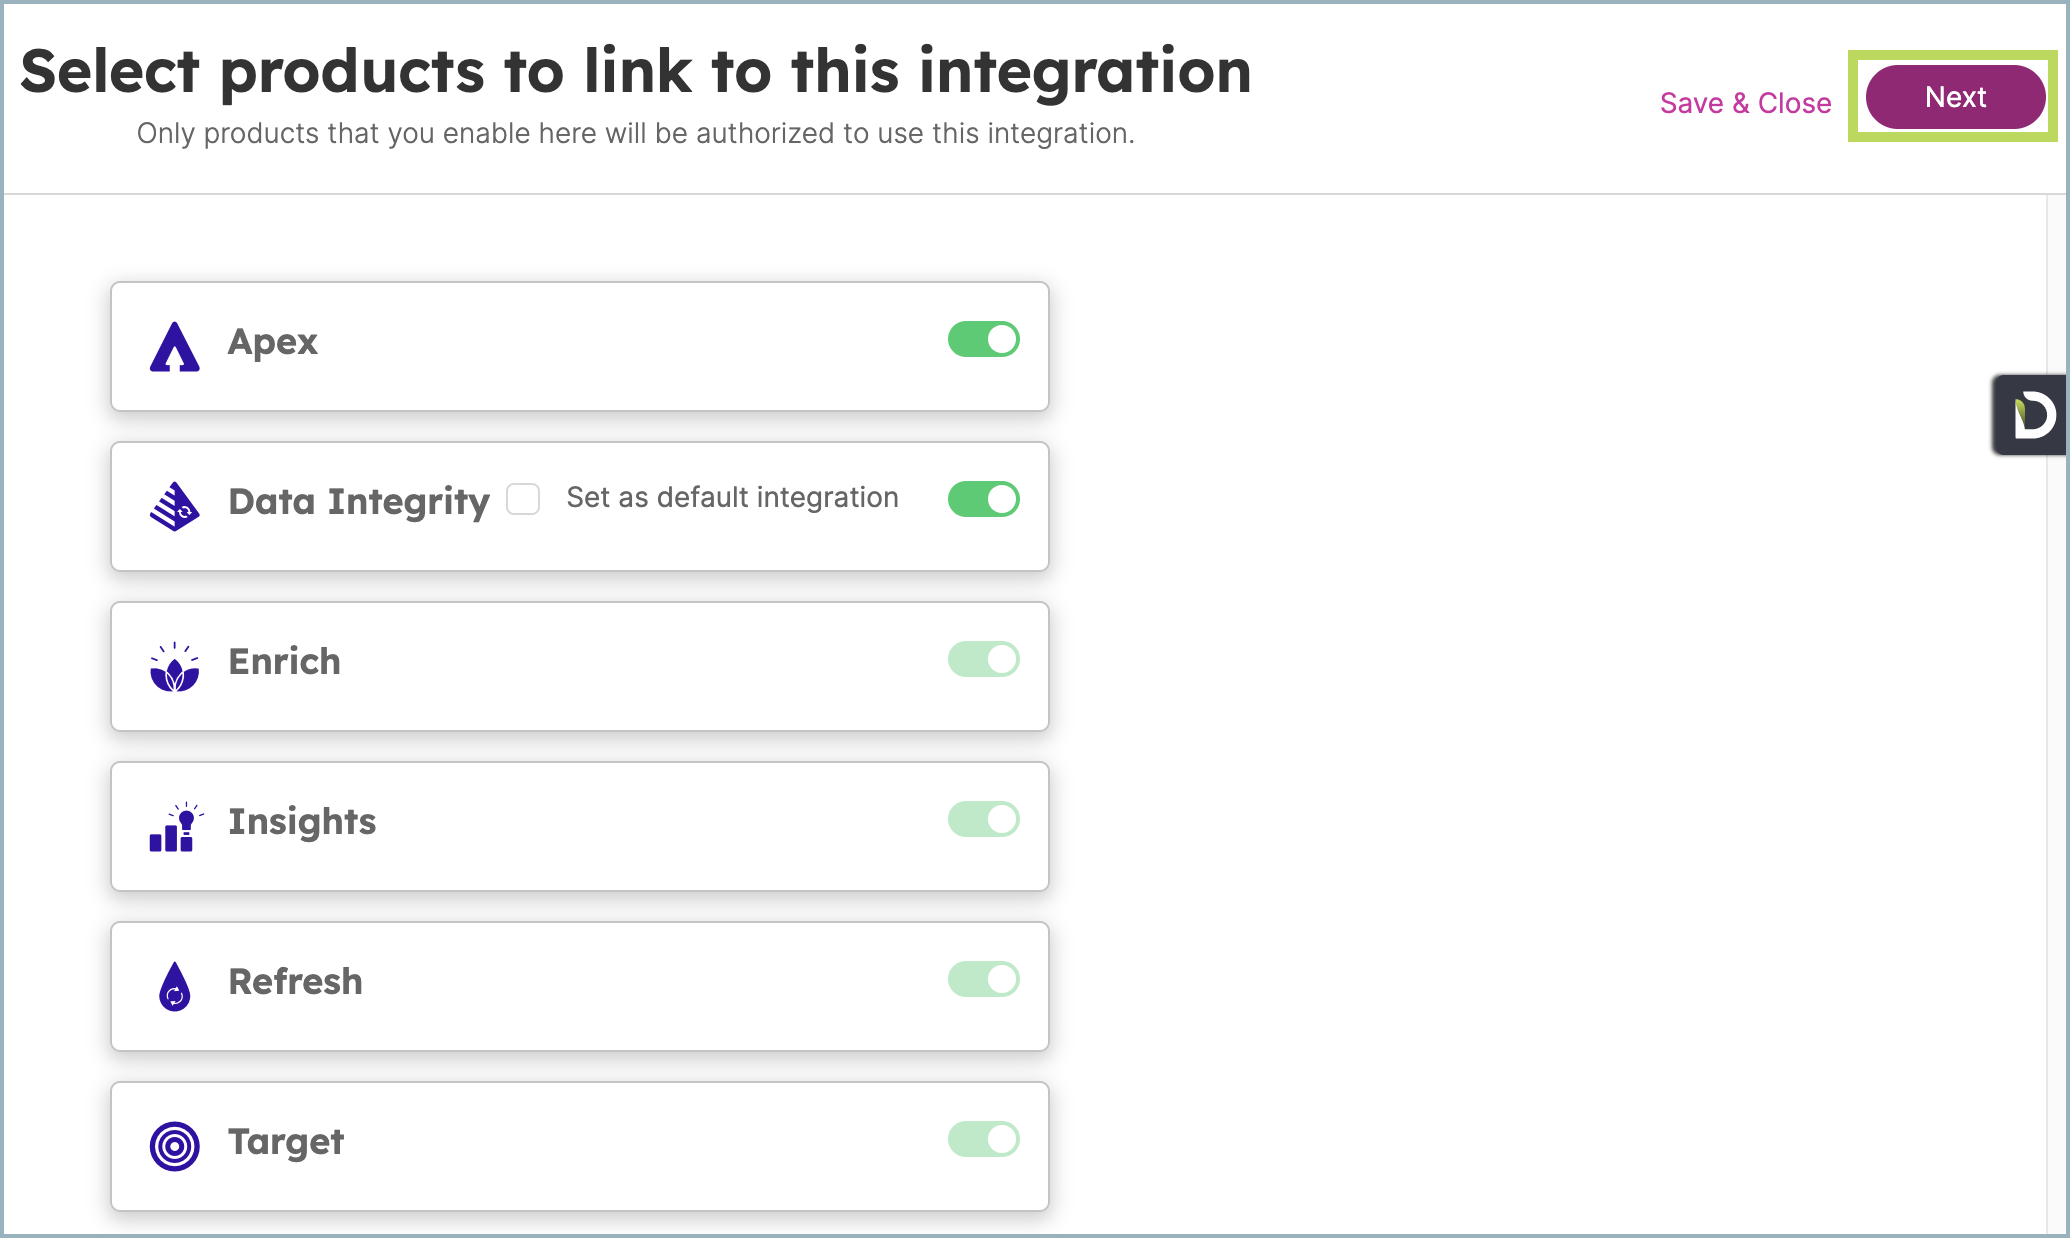Click the Refresh droplet icon
The width and height of the screenshot is (2070, 1238).
(174, 987)
